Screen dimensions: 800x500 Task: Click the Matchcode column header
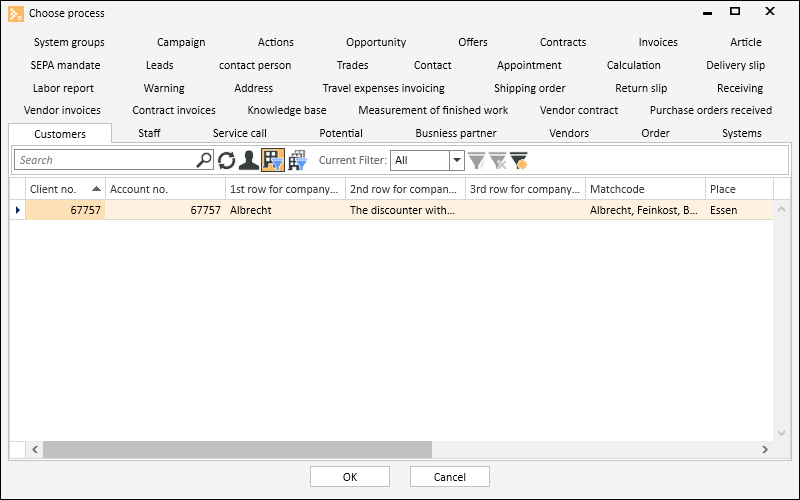[x=645, y=189]
